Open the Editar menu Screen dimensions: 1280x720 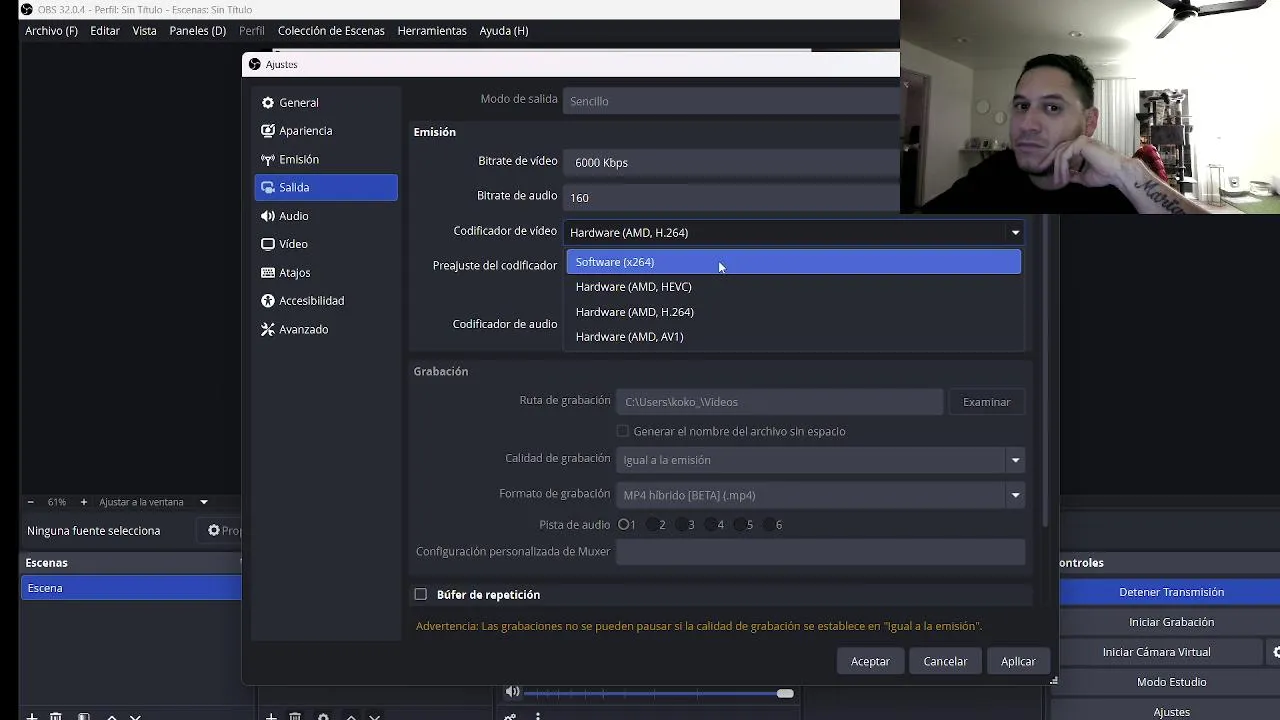[105, 31]
